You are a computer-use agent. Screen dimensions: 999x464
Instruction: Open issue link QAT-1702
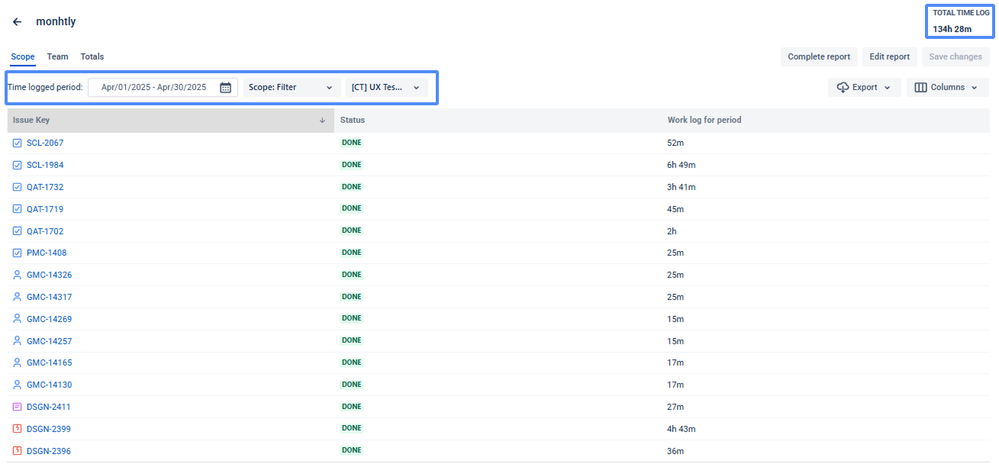pyautogui.click(x=45, y=231)
